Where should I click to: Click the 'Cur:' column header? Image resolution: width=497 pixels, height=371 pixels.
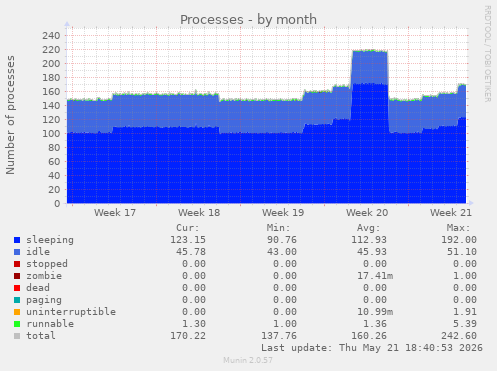point(188,228)
